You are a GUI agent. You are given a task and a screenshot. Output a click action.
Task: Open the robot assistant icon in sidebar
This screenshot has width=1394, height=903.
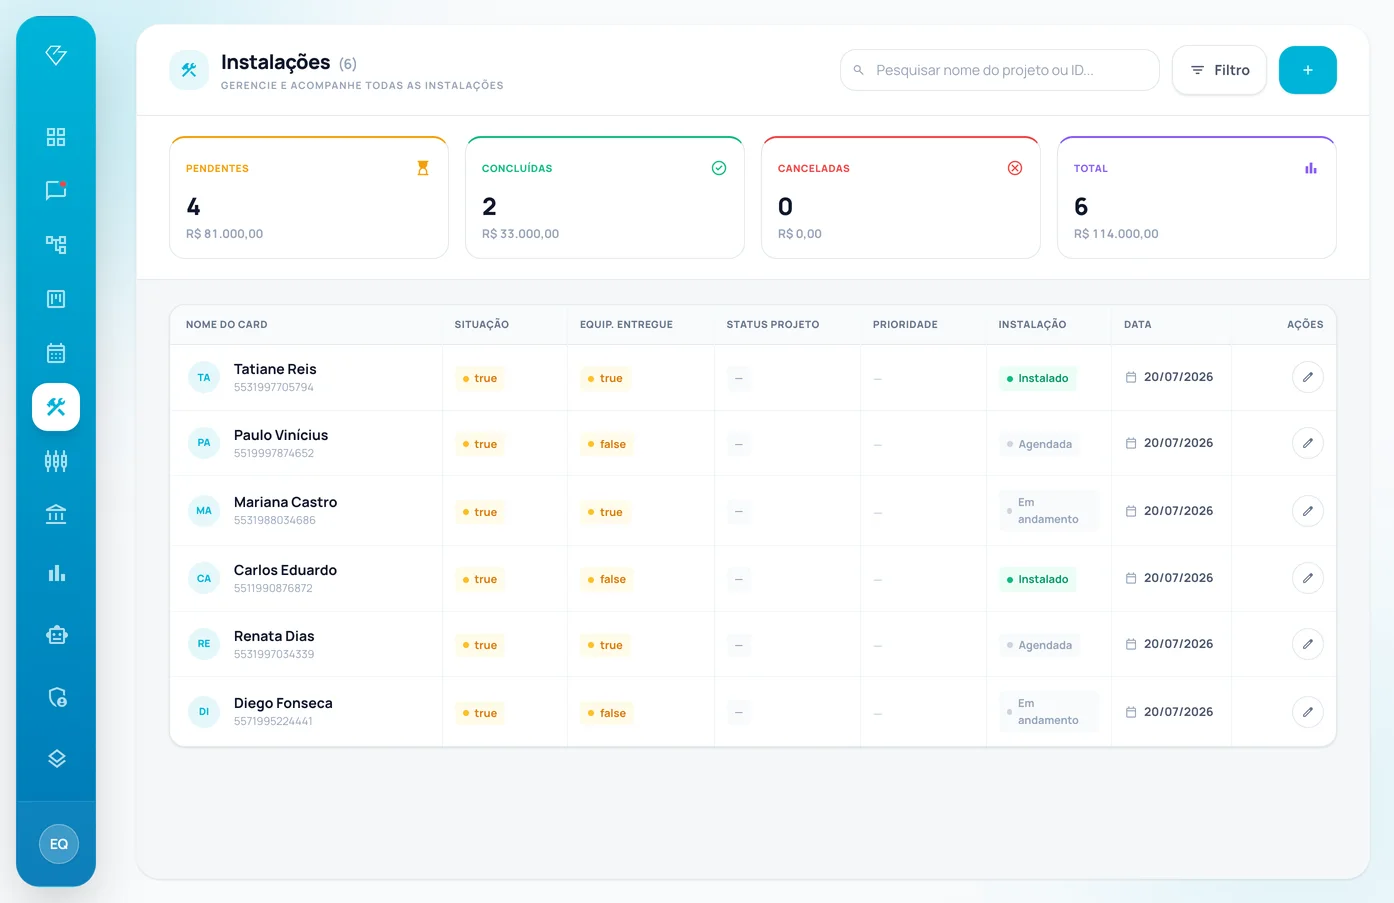pos(56,635)
